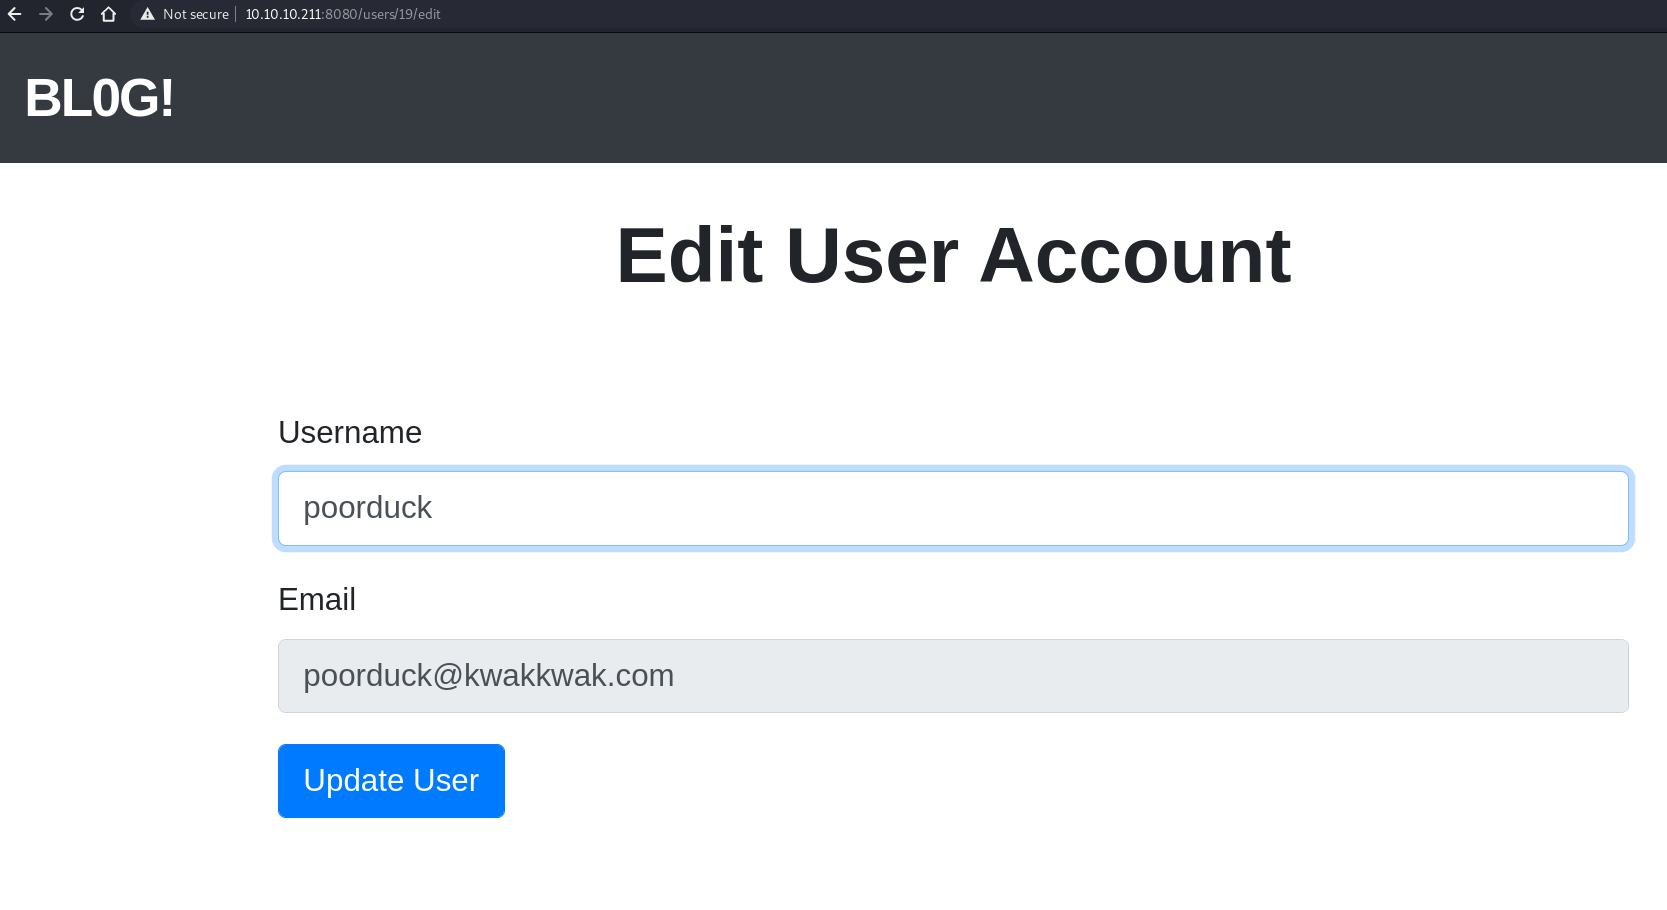Click the Username label
The image size is (1667, 910).
[x=350, y=432]
